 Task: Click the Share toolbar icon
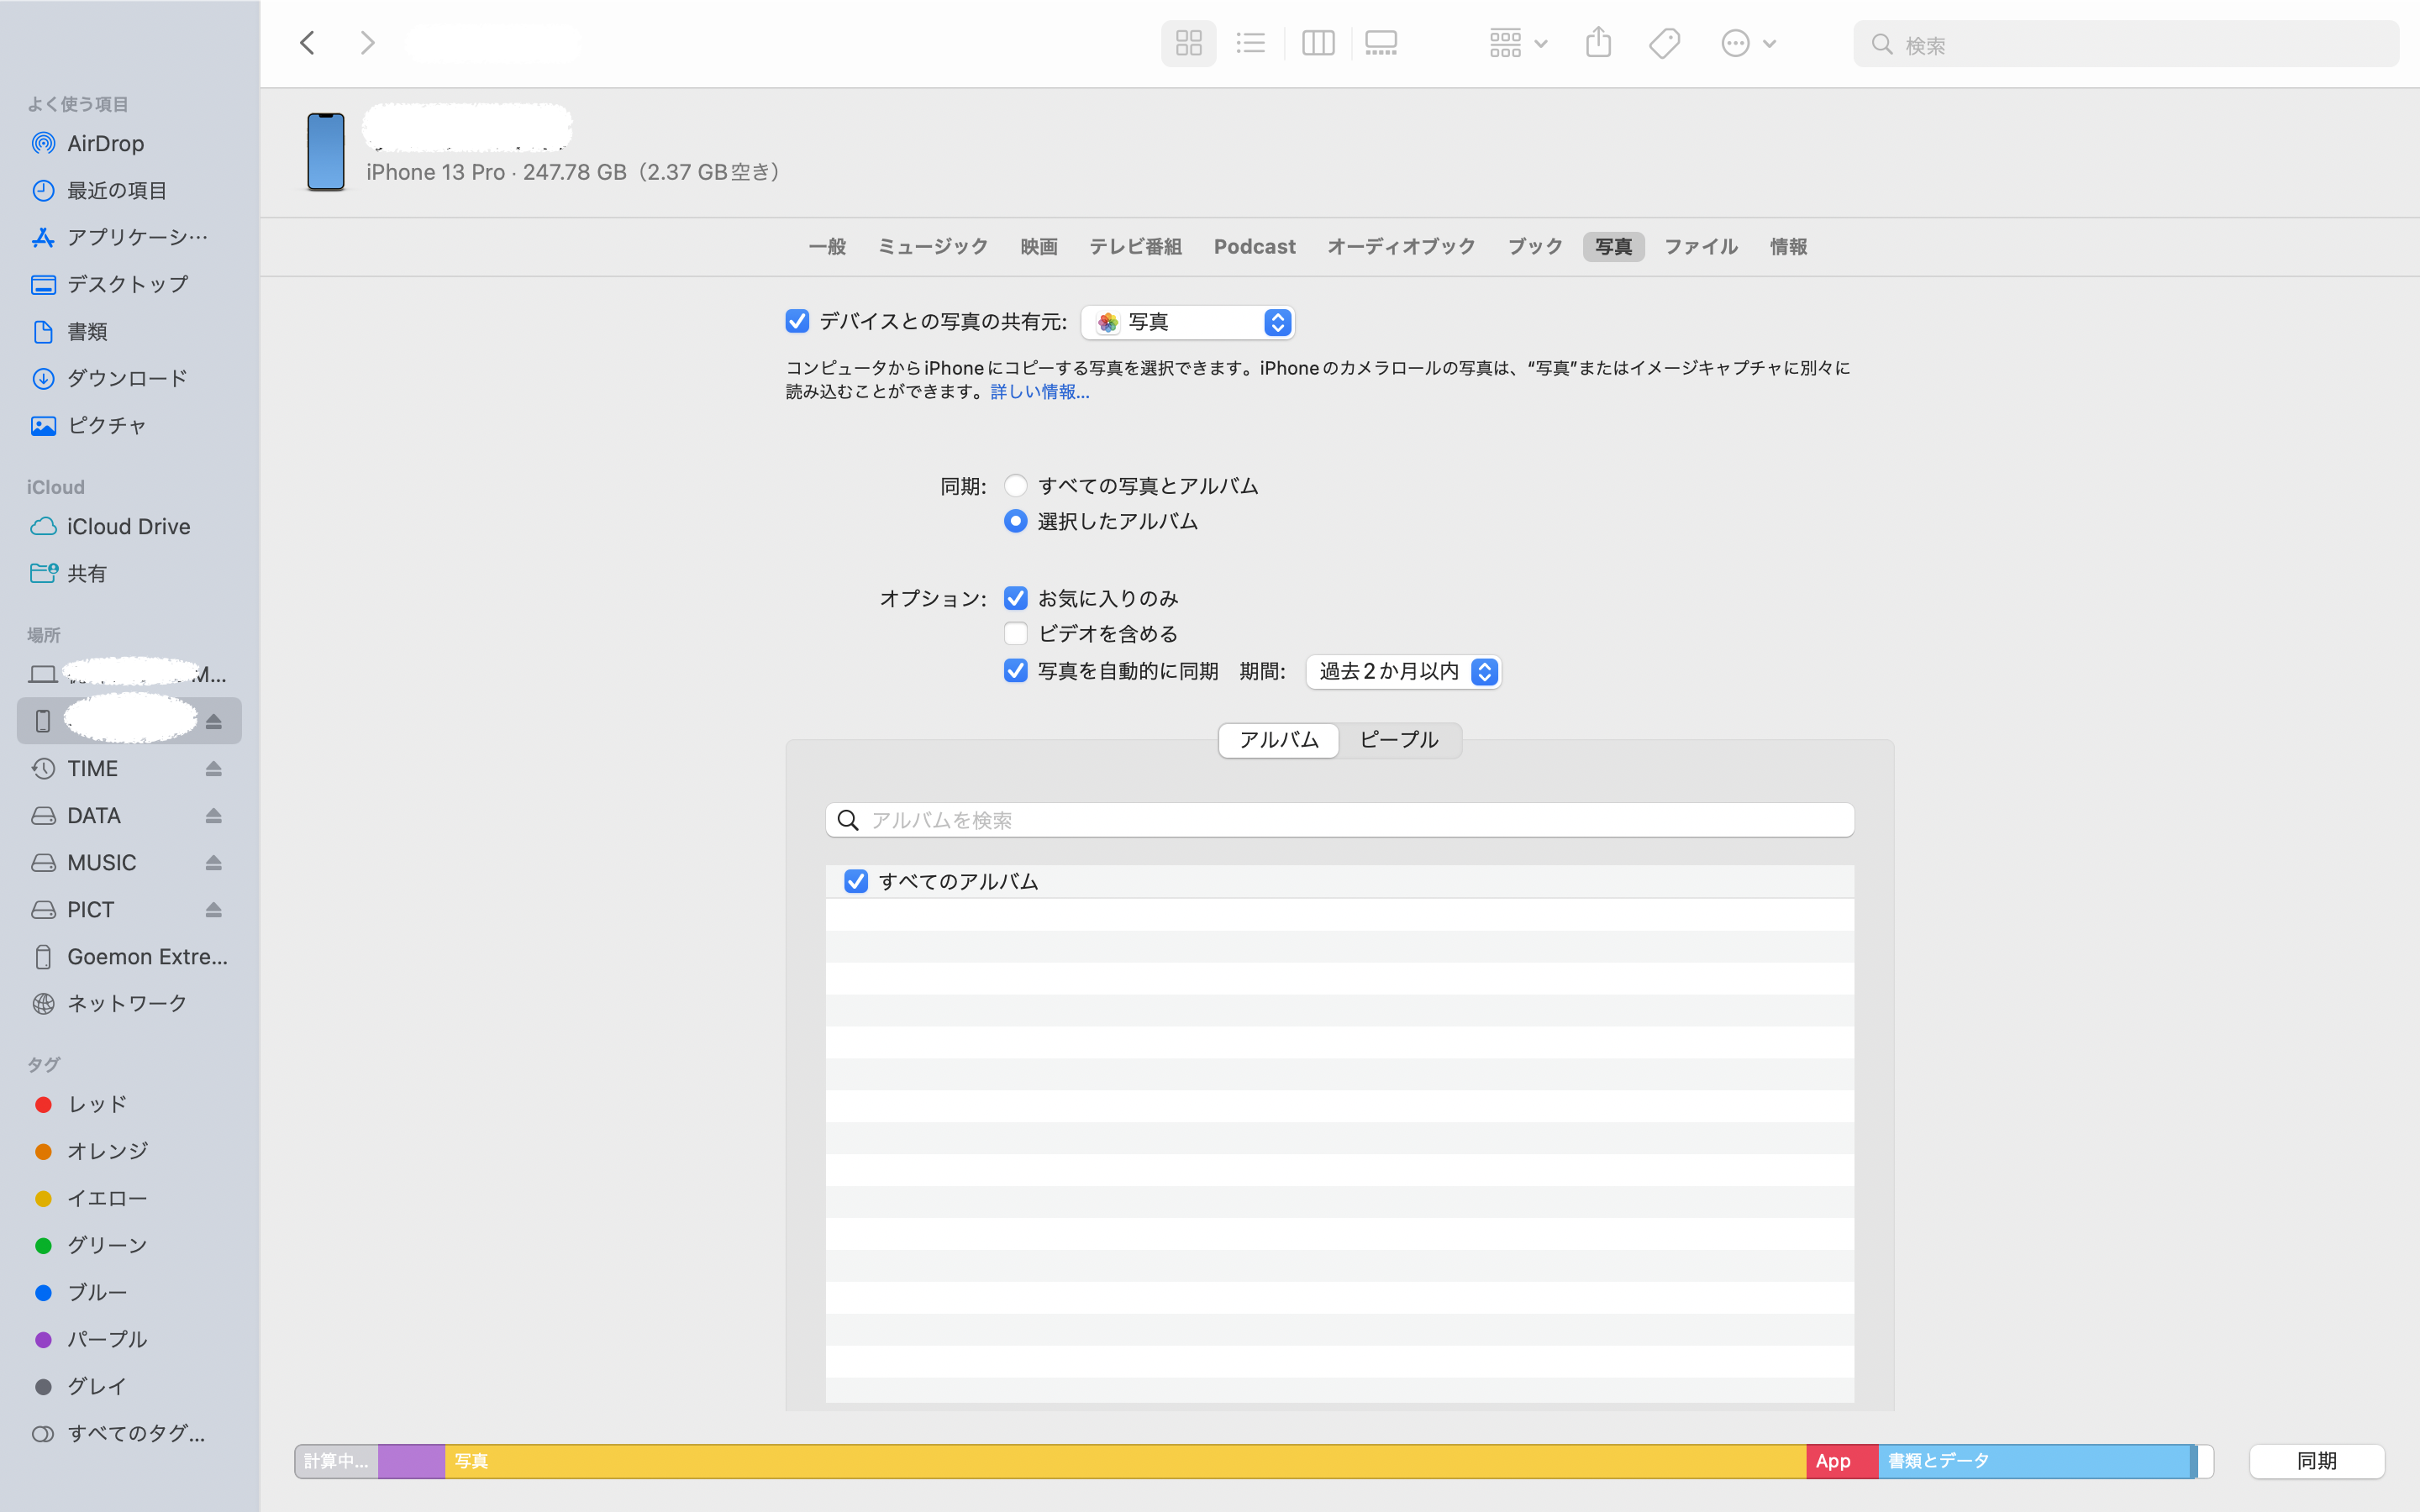coord(1598,43)
